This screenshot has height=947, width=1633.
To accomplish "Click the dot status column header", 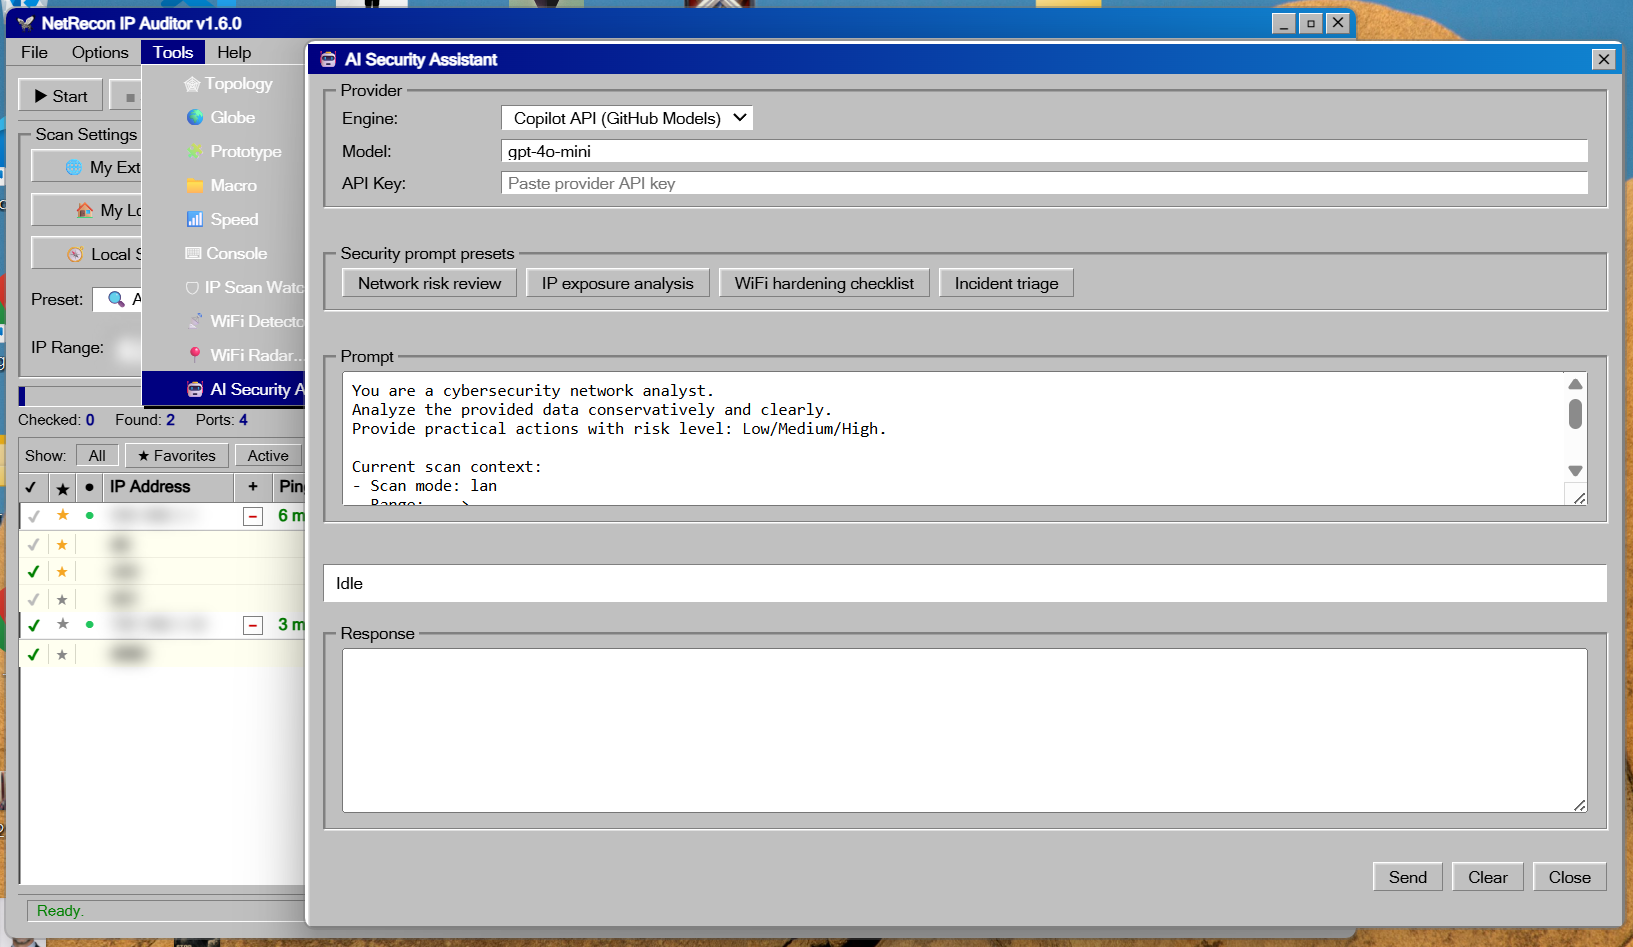I will pos(90,487).
